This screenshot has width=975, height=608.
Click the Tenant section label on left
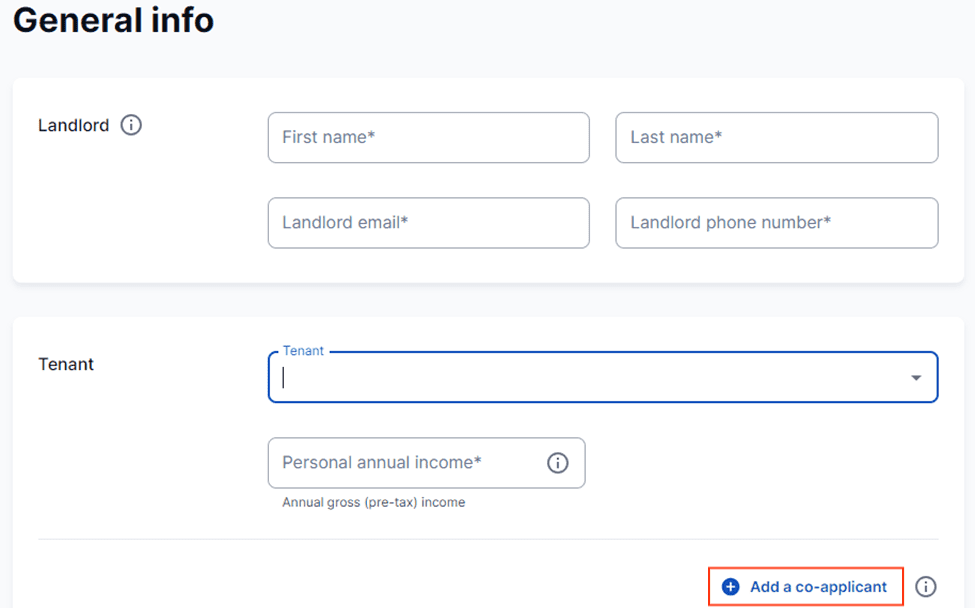tap(66, 364)
